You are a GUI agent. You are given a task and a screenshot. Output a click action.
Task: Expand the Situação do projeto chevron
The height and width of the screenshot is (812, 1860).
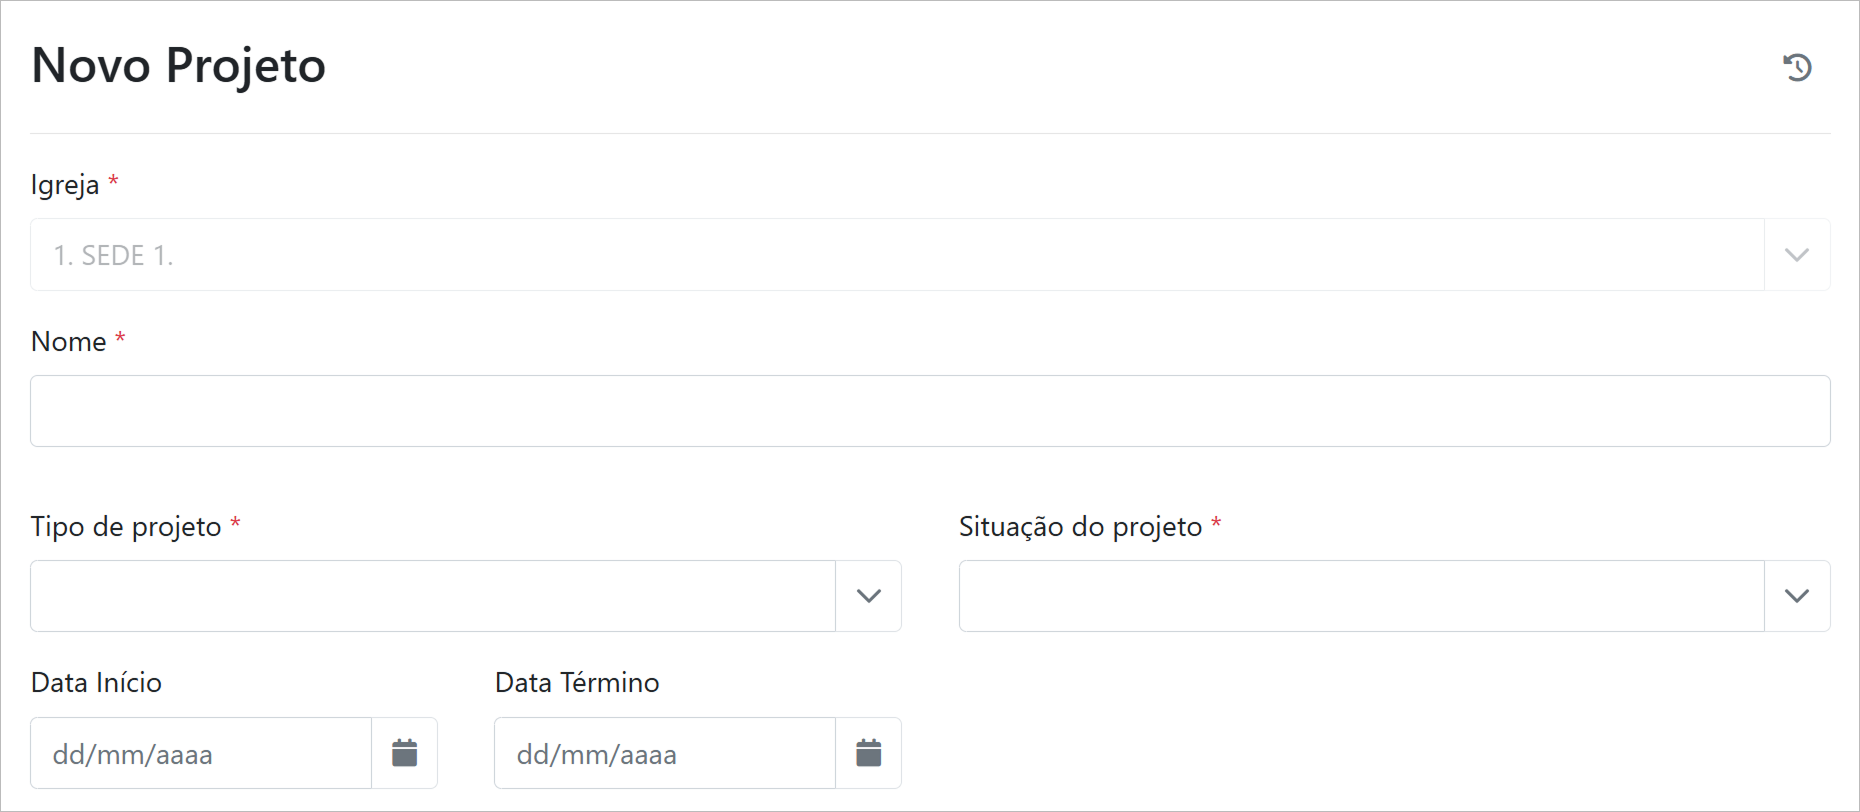1797,596
